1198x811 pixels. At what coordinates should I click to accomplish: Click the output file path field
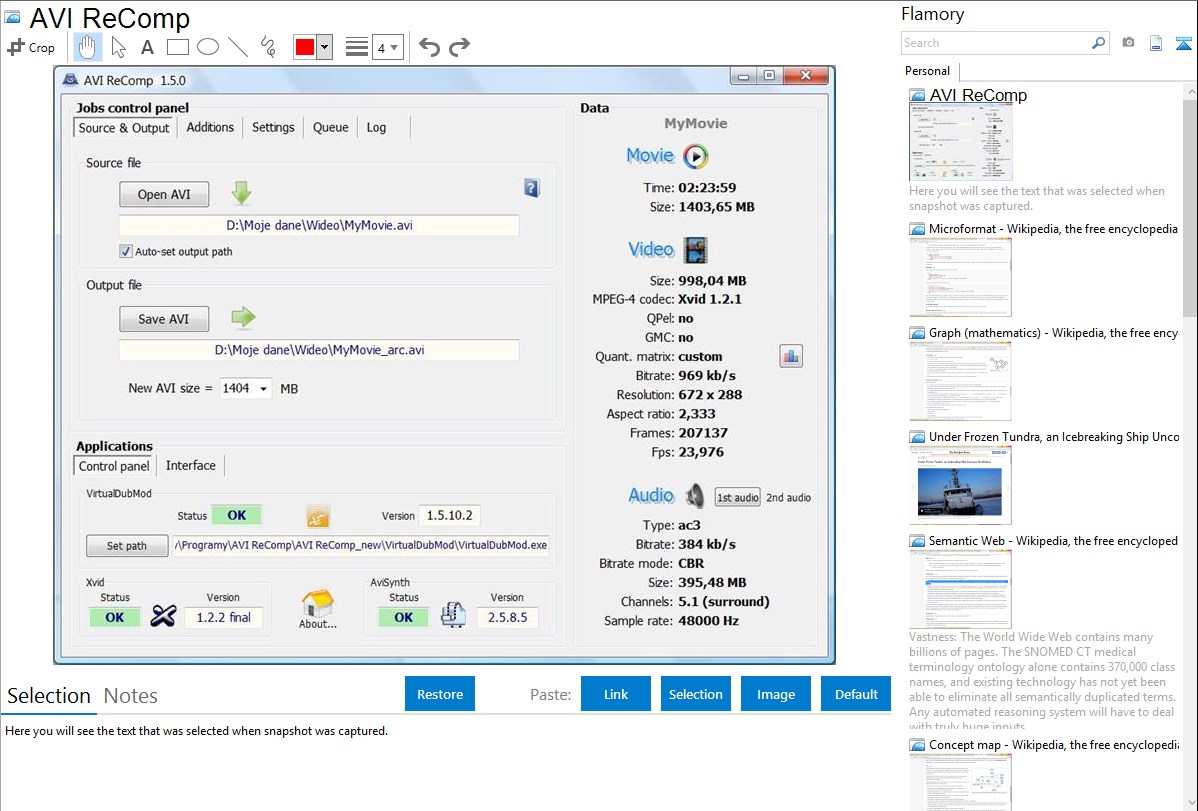[x=319, y=350]
